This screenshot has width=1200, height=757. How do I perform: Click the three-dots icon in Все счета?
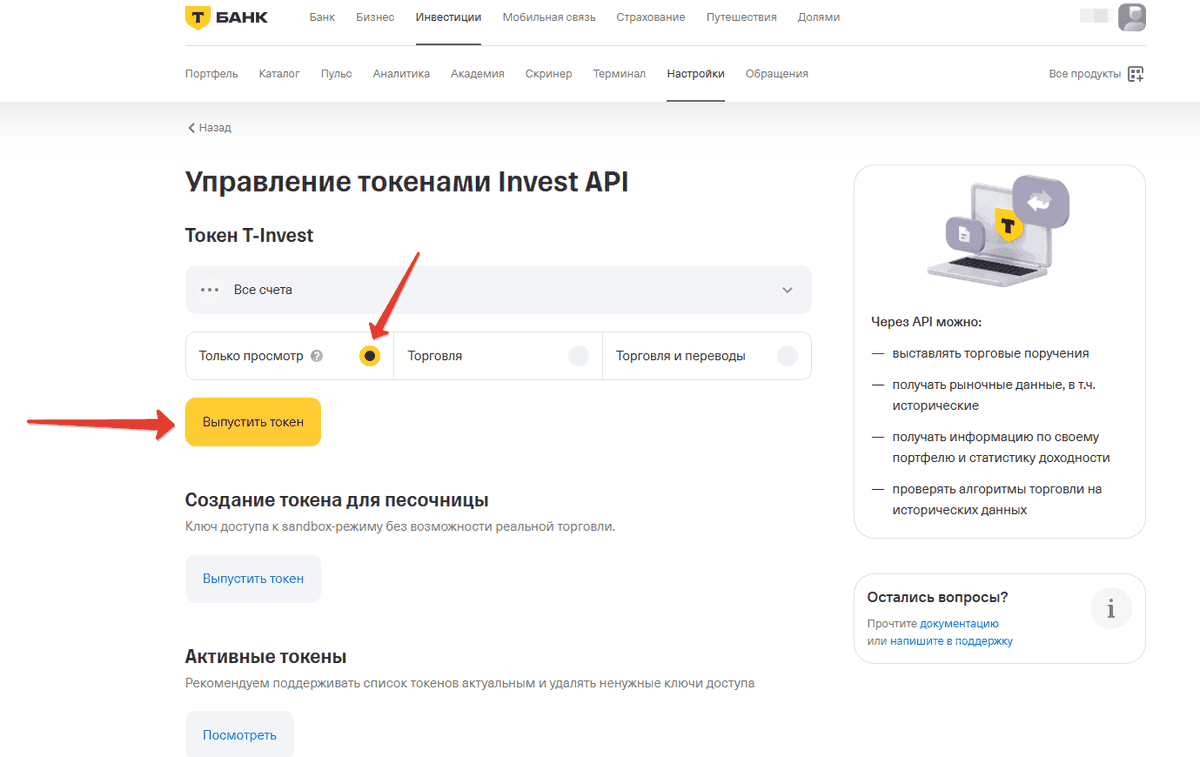pos(209,290)
